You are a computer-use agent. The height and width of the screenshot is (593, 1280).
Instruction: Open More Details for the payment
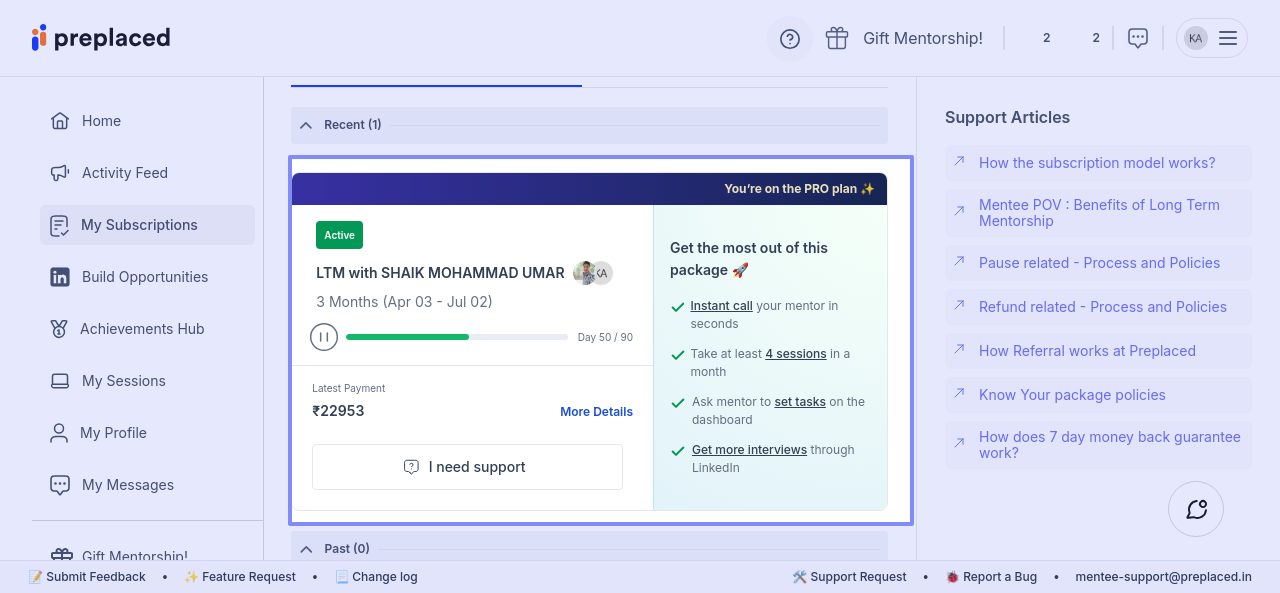(x=596, y=412)
